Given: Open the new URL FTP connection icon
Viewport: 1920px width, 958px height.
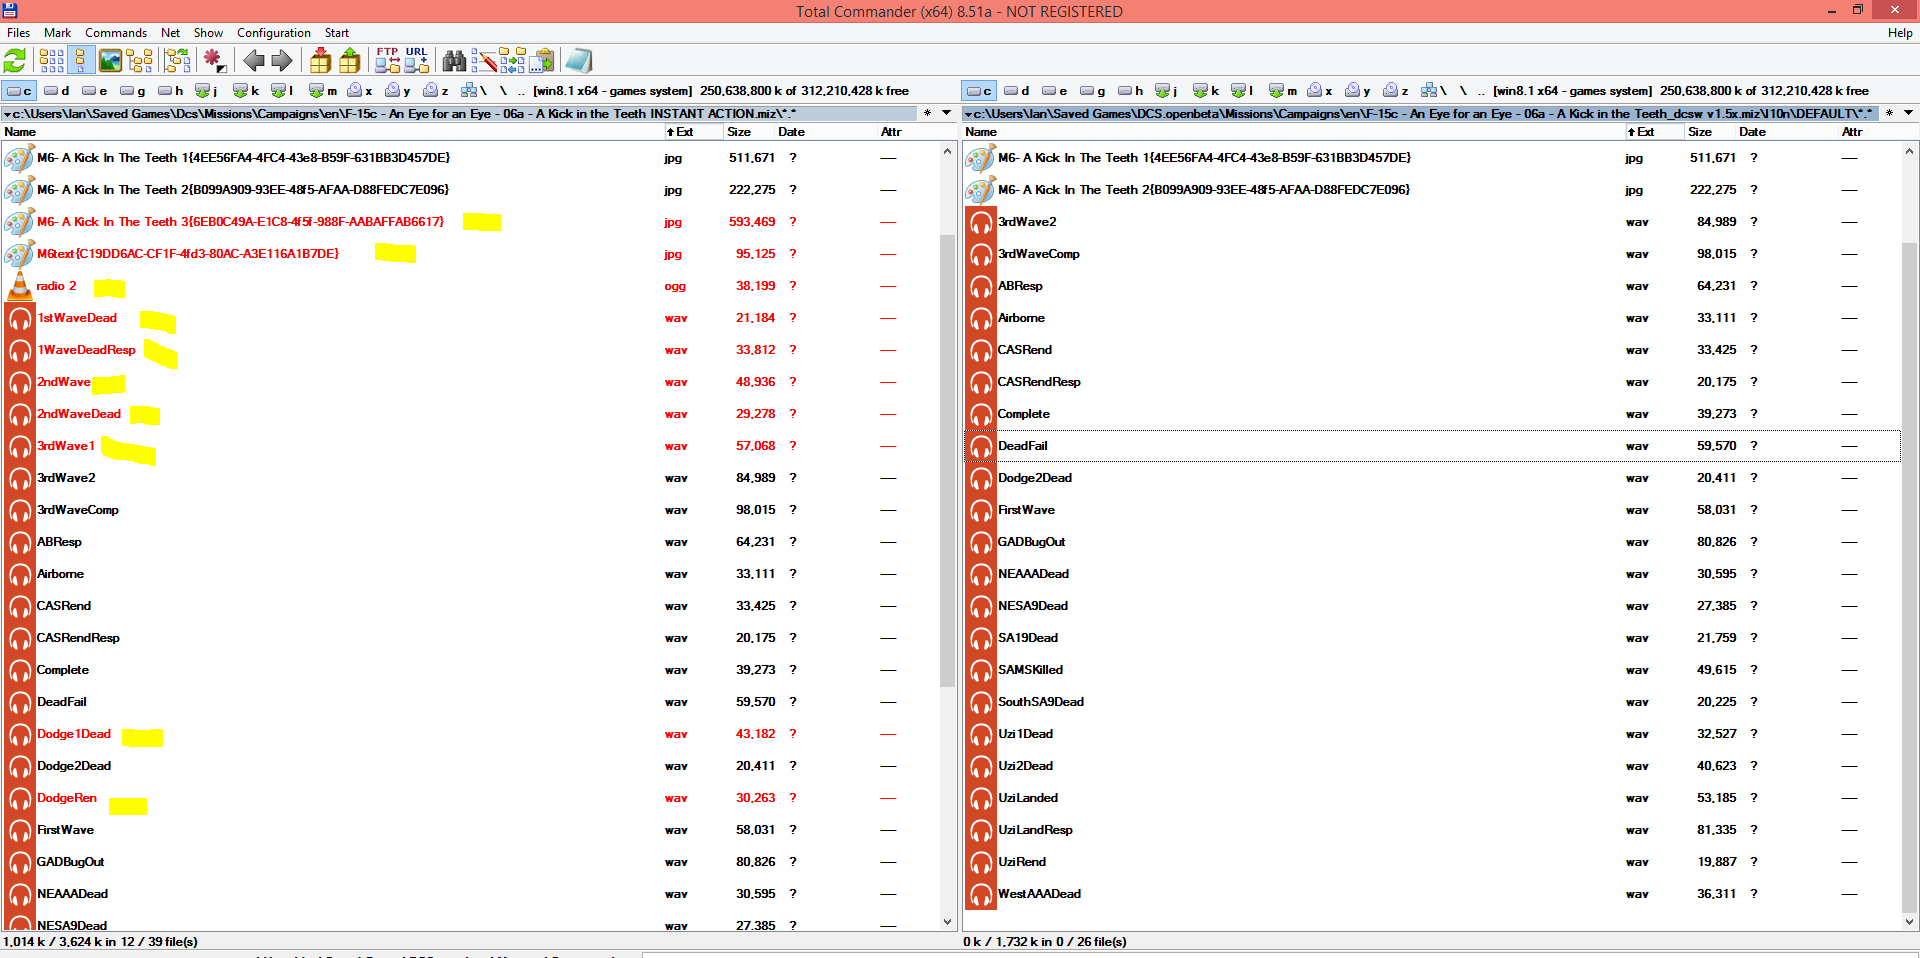Looking at the screenshot, I should coord(417,61).
